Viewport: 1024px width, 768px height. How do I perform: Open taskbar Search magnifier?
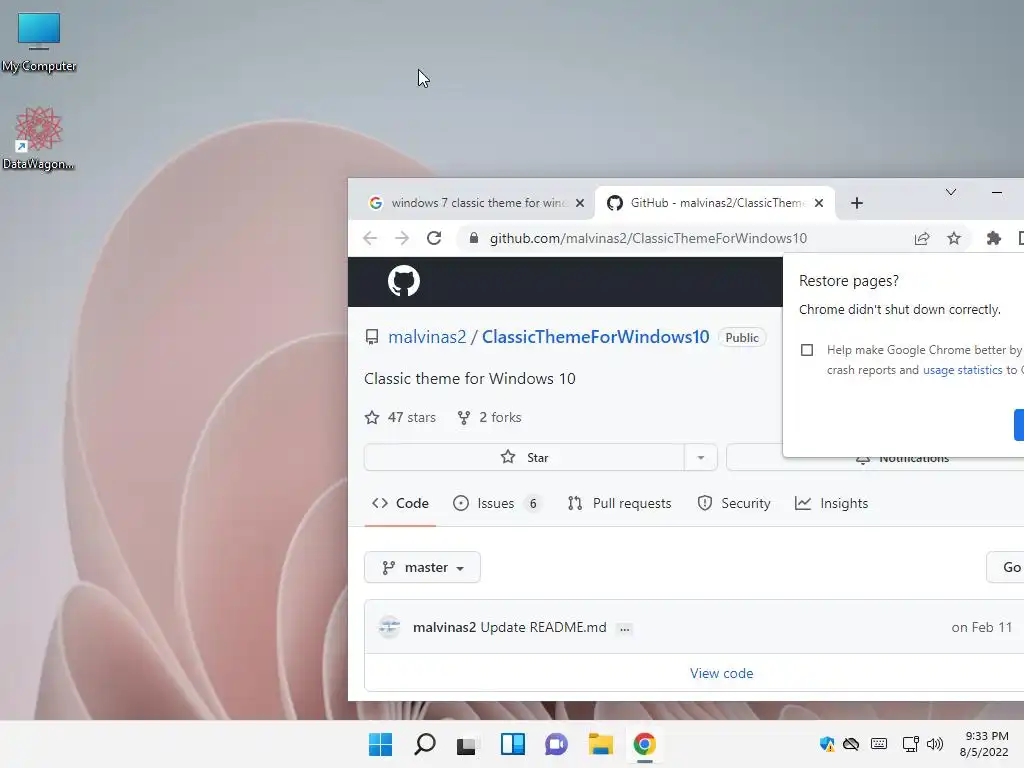[x=424, y=744]
